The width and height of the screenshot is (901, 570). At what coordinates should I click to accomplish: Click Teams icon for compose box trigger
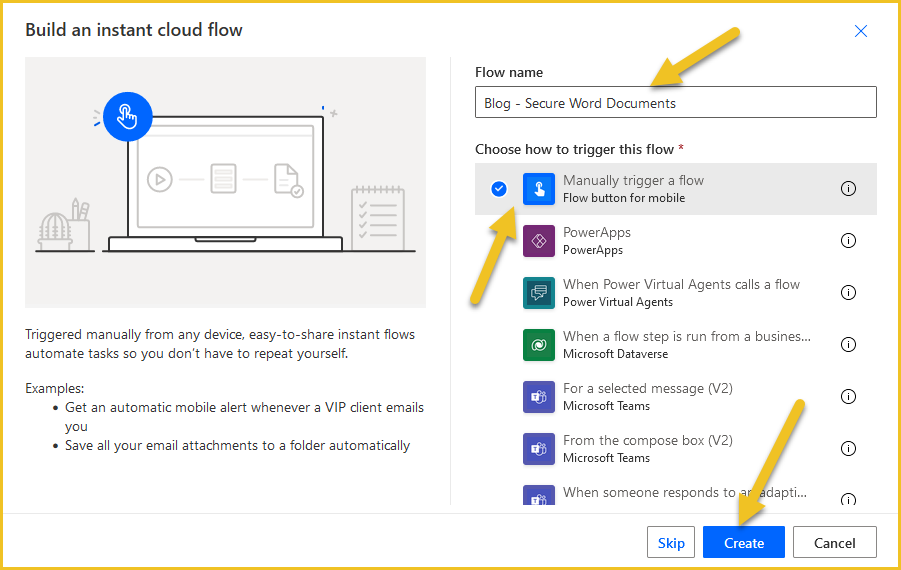click(539, 449)
